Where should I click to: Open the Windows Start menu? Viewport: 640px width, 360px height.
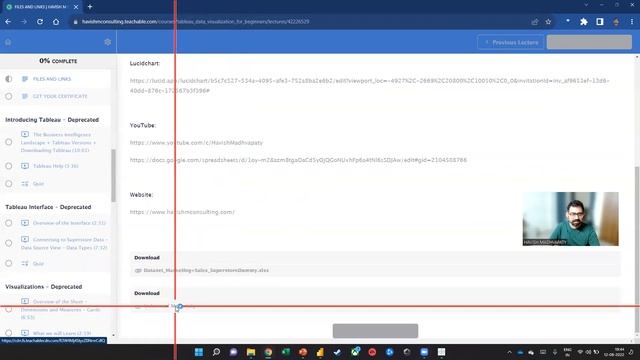pos(199,352)
